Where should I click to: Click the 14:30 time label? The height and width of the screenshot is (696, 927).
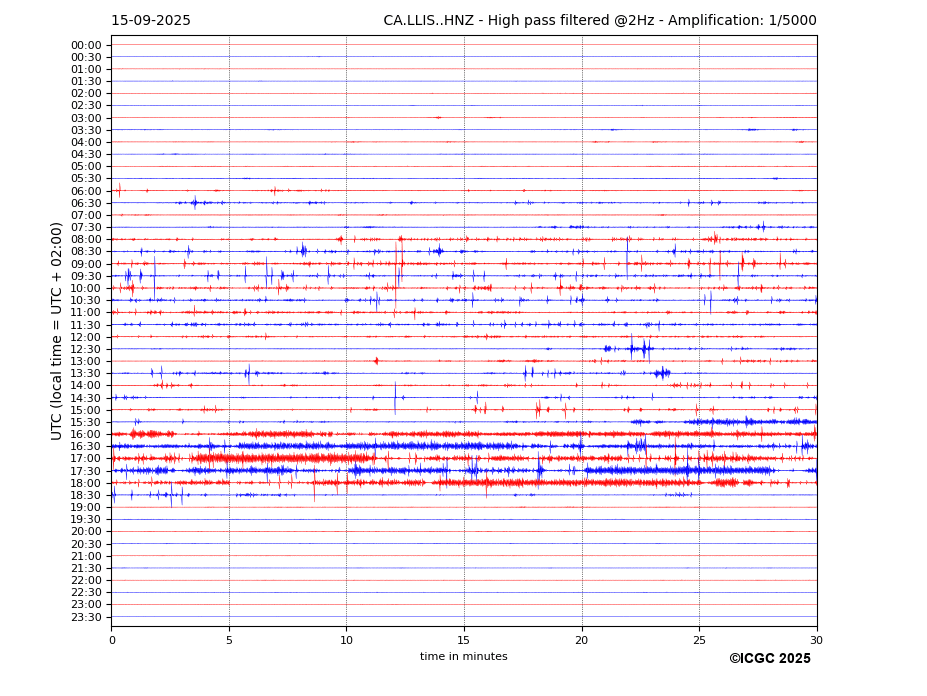[86, 398]
